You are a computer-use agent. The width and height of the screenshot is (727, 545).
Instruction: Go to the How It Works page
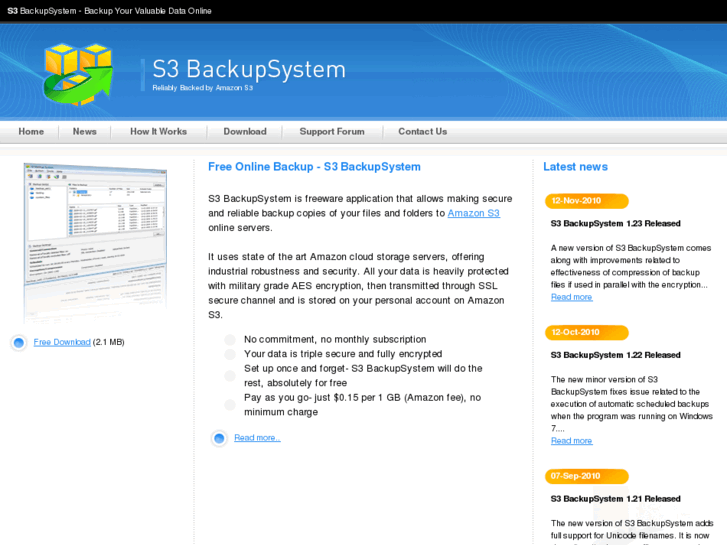(159, 131)
